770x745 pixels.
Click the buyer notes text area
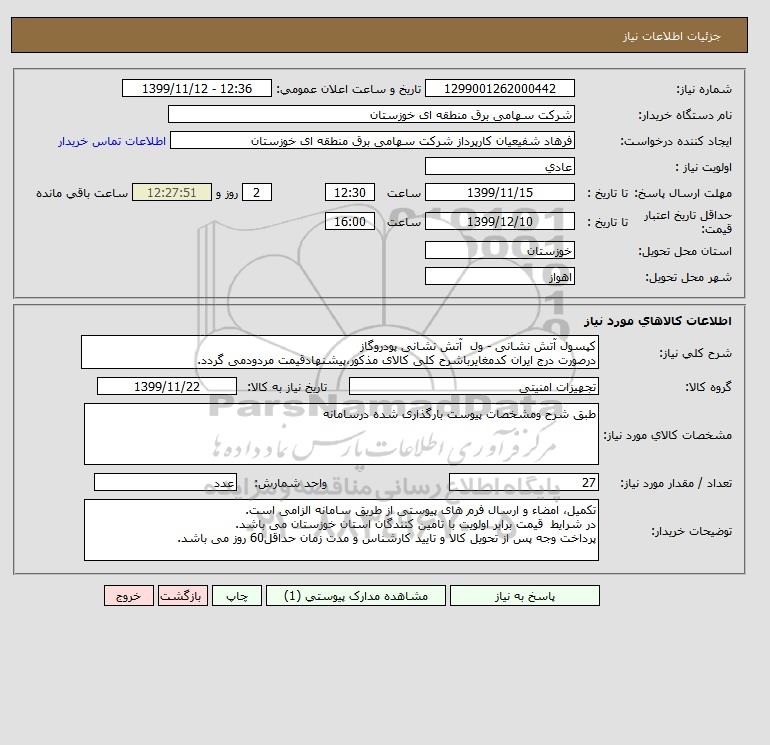[341, 530]
